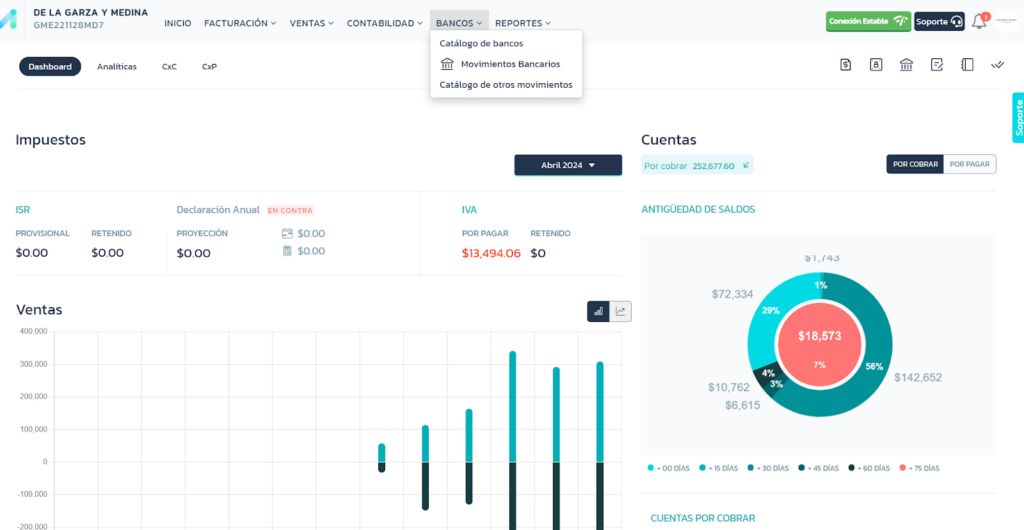Viewport: 1024px width, 530px height.
Task: Expand the REPORTES menu
Action: (x=522, y=23)
